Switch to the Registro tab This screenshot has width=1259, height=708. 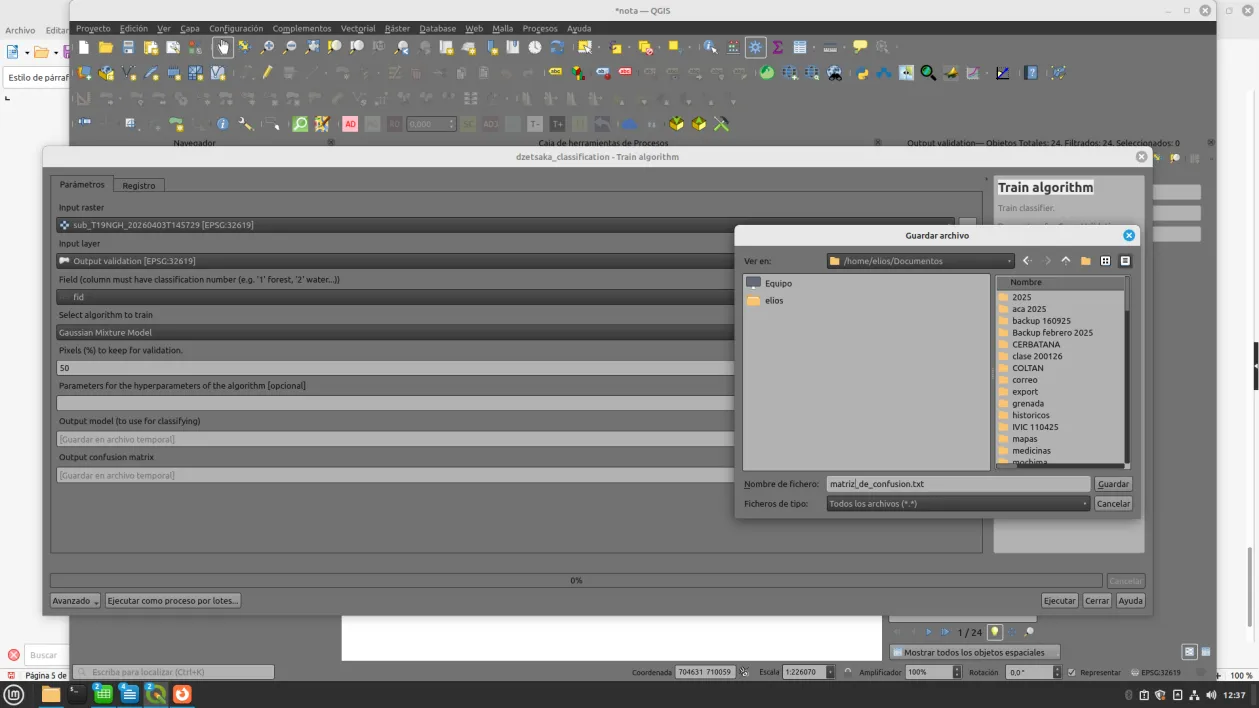[x=139, y=185]
